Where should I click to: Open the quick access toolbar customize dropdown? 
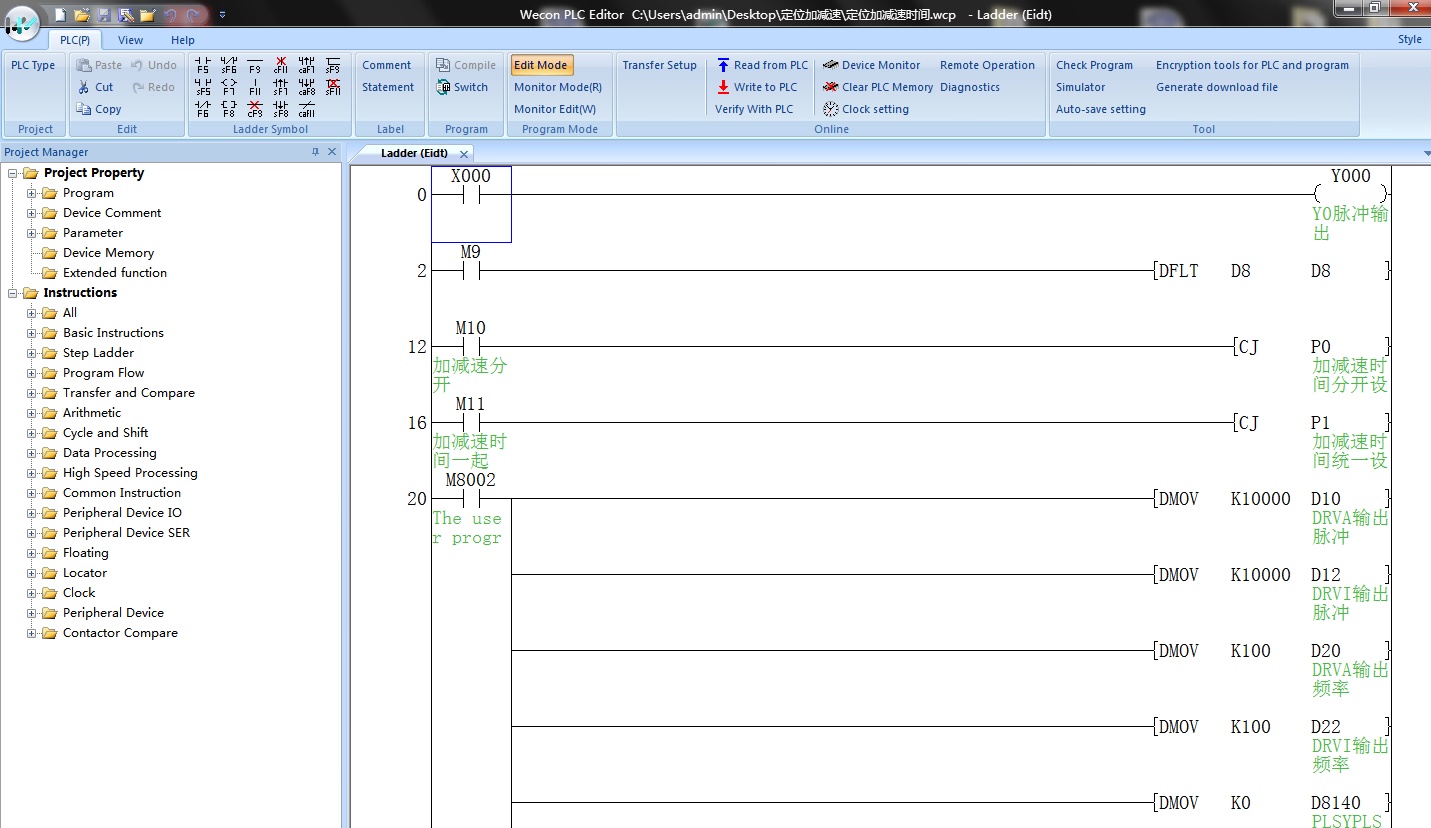(x=222, y=14)
